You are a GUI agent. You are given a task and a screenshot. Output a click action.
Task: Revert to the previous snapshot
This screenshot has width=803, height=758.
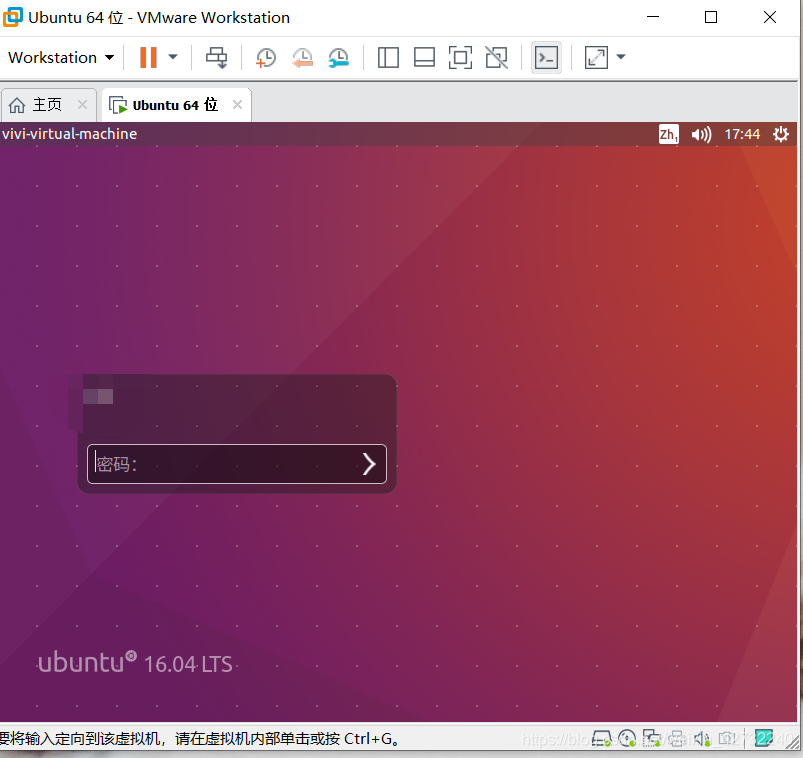point(302,57)
